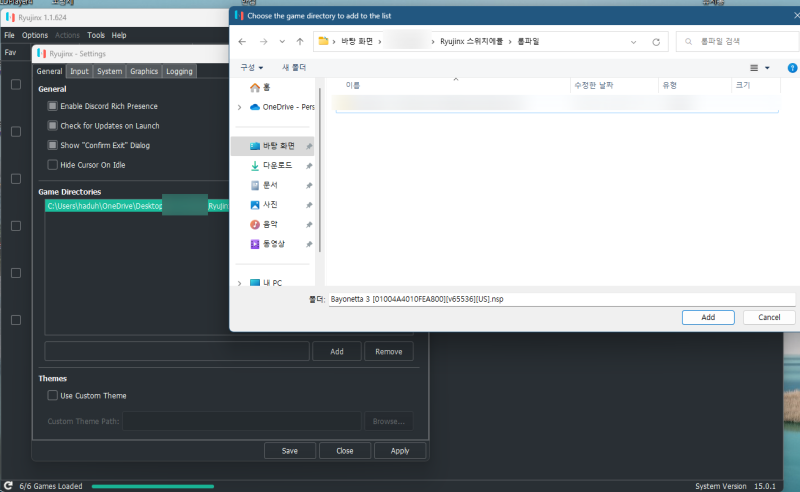Click the forward arrow in file dialog

point(263,42)
